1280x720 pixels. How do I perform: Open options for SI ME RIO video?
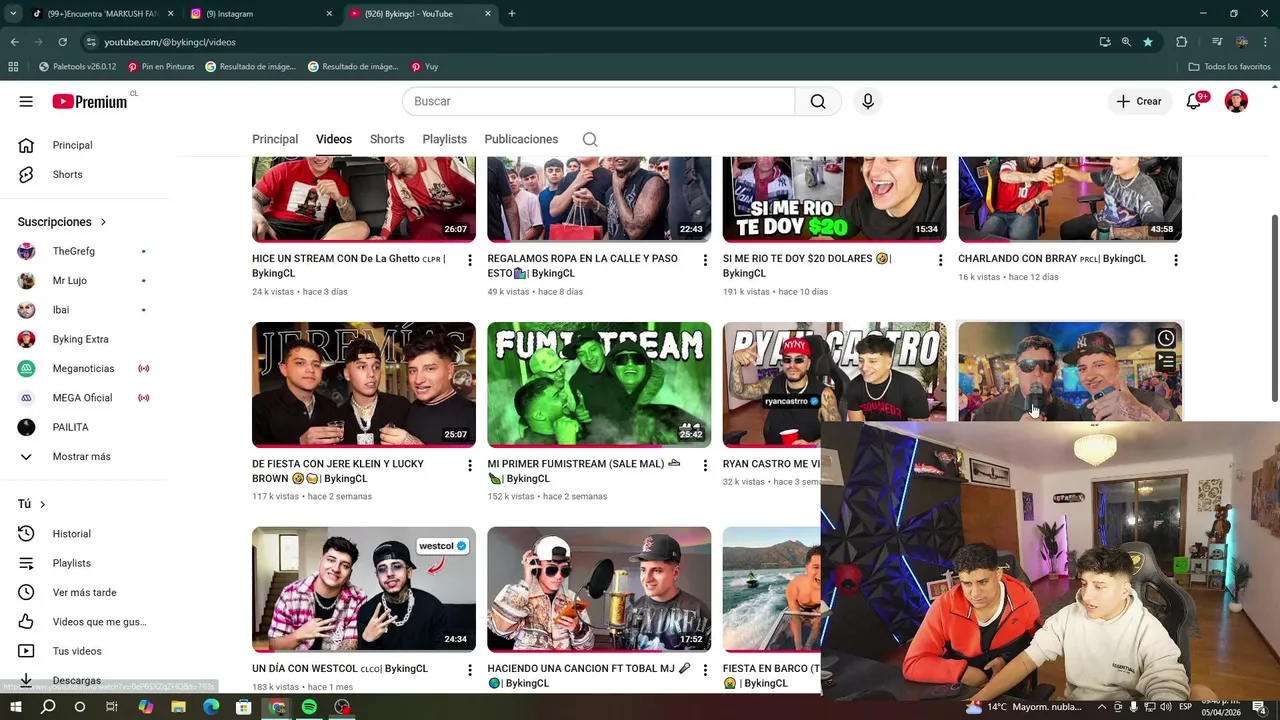940,260
